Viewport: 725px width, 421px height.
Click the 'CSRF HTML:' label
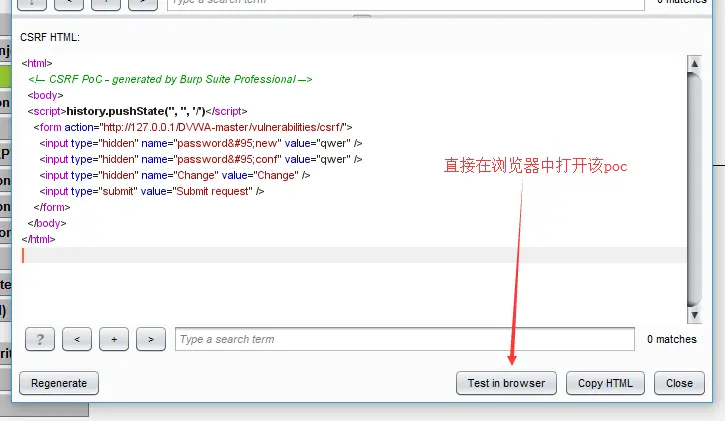[50, 37]
